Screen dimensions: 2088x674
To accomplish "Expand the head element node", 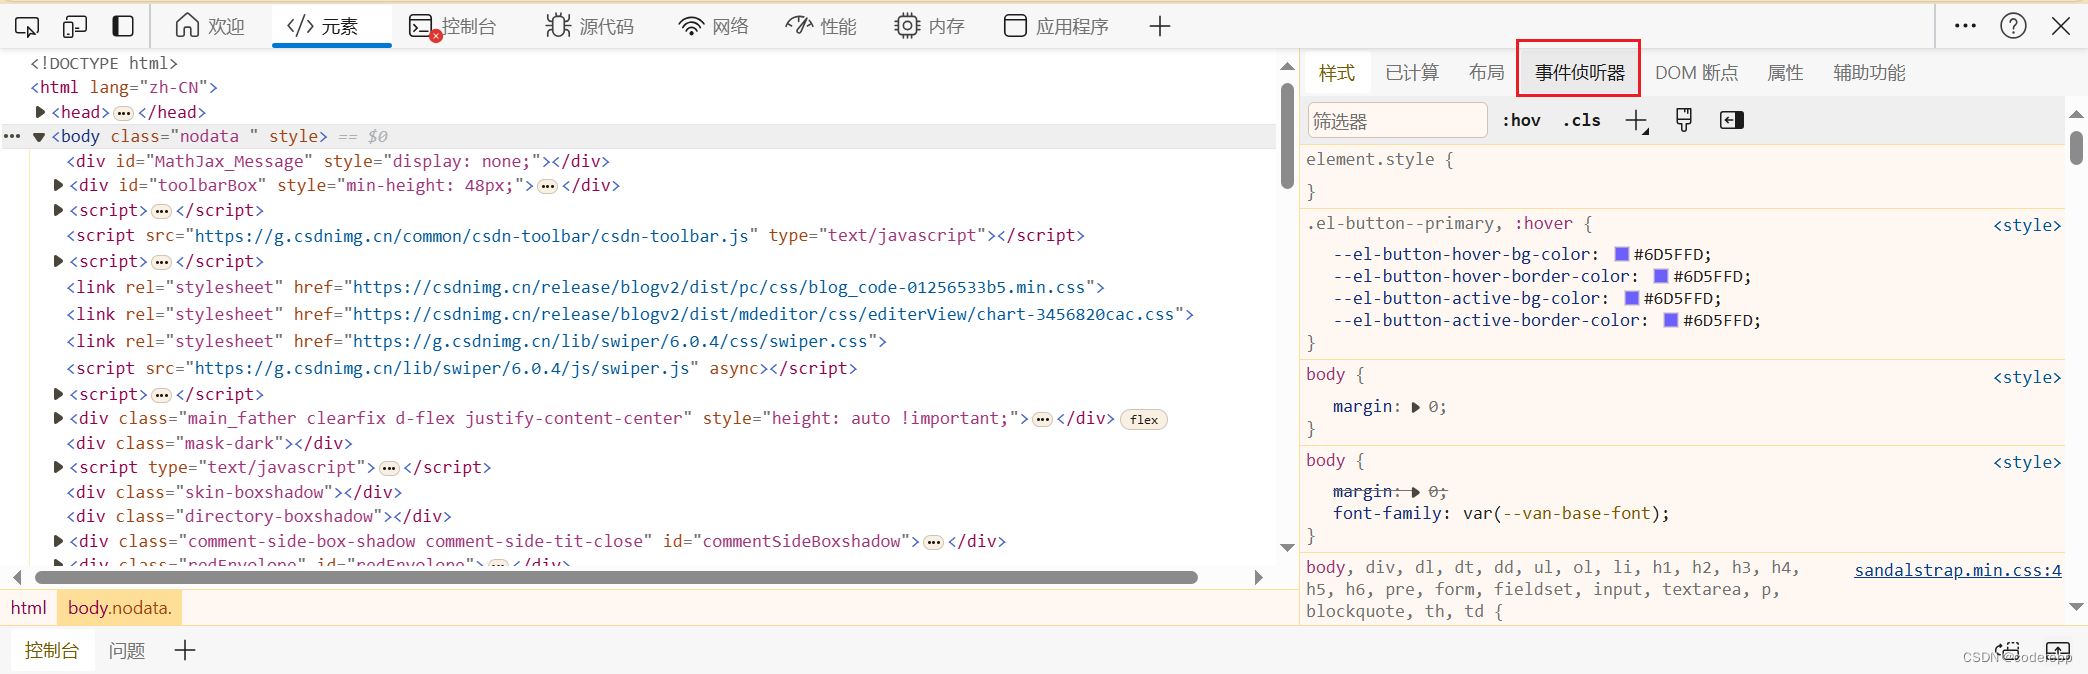I will coord(41,112).
